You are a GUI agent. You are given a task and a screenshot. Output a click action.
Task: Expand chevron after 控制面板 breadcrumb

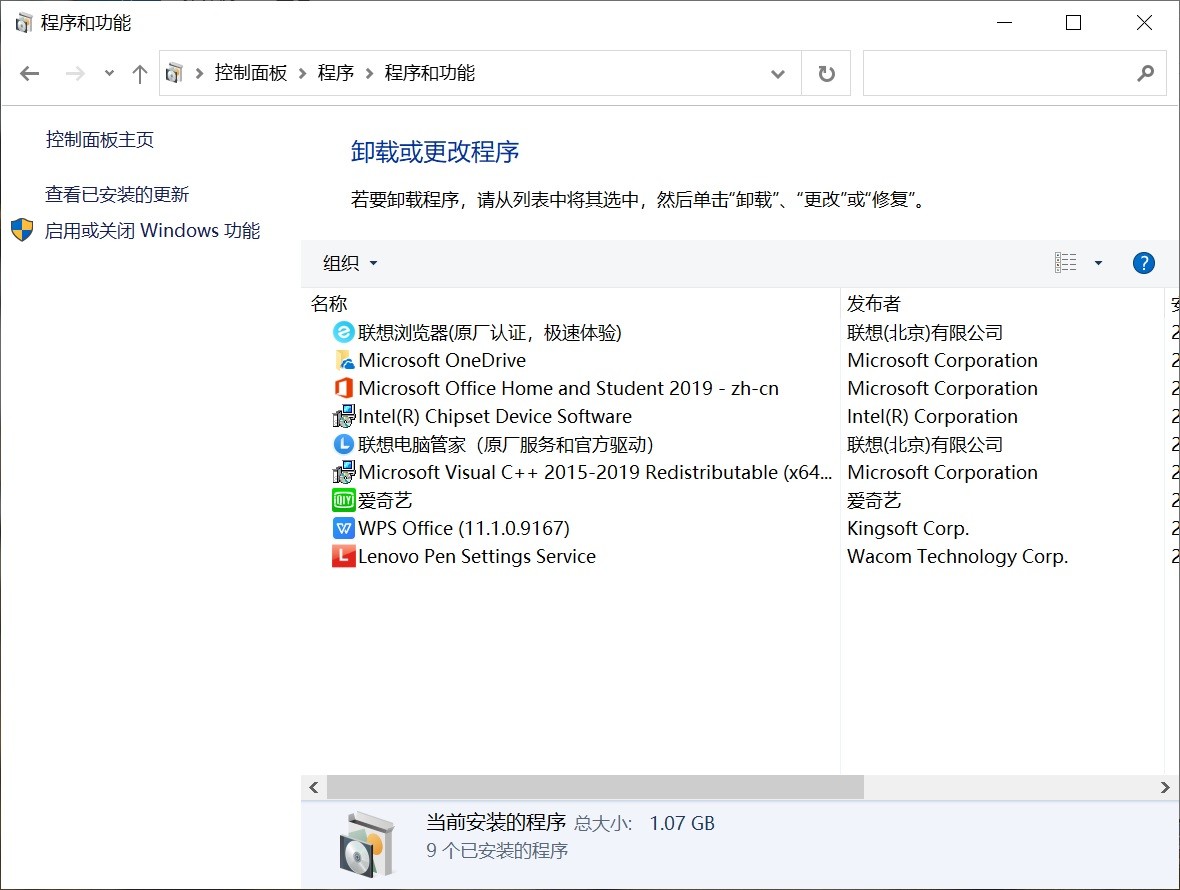coord(303,73)
